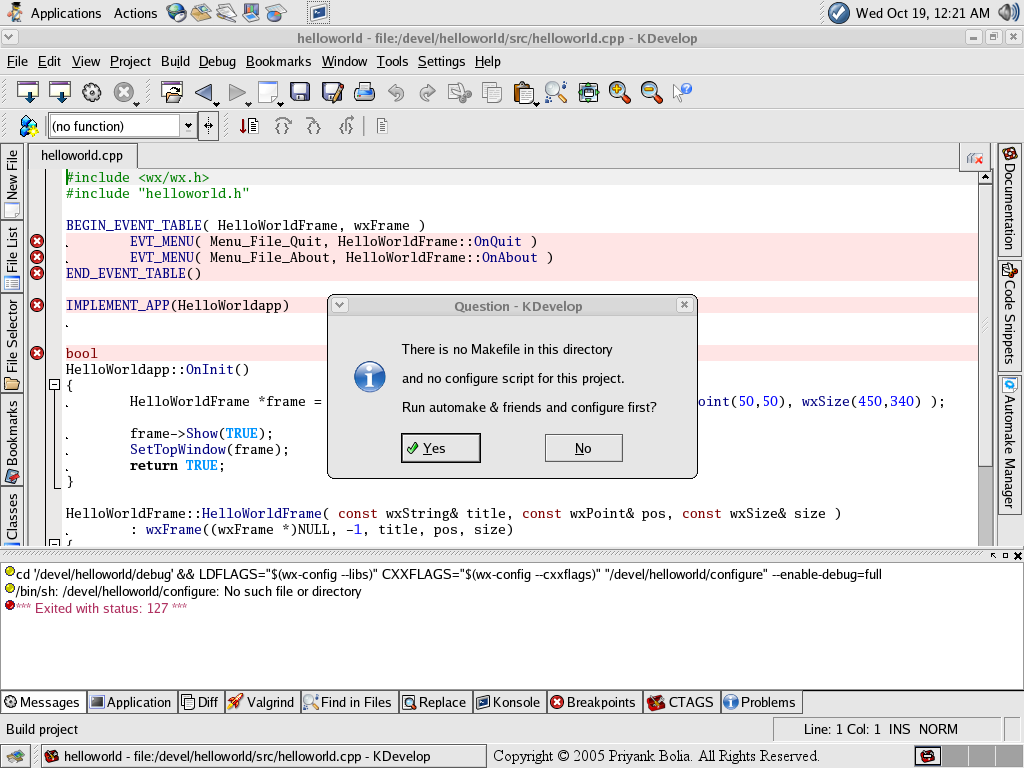Show the Valgrind tab
Viewport: 1024px width, 768px height.
click(261, 702)
